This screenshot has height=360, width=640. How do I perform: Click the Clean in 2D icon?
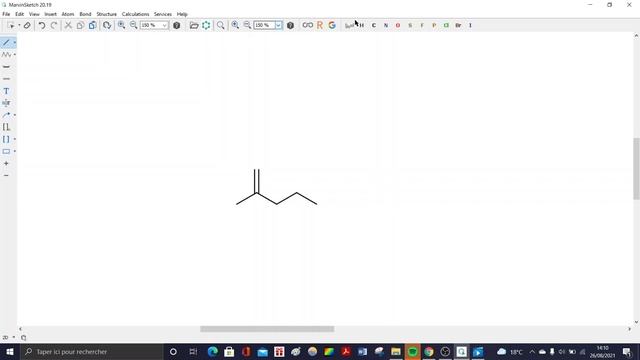[107, 25]
